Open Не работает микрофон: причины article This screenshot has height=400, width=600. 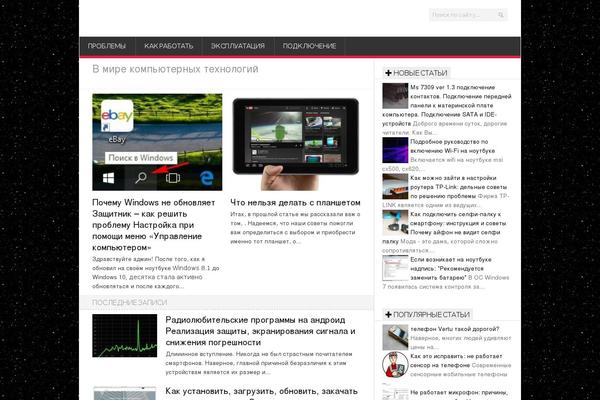tap(459, 392)
